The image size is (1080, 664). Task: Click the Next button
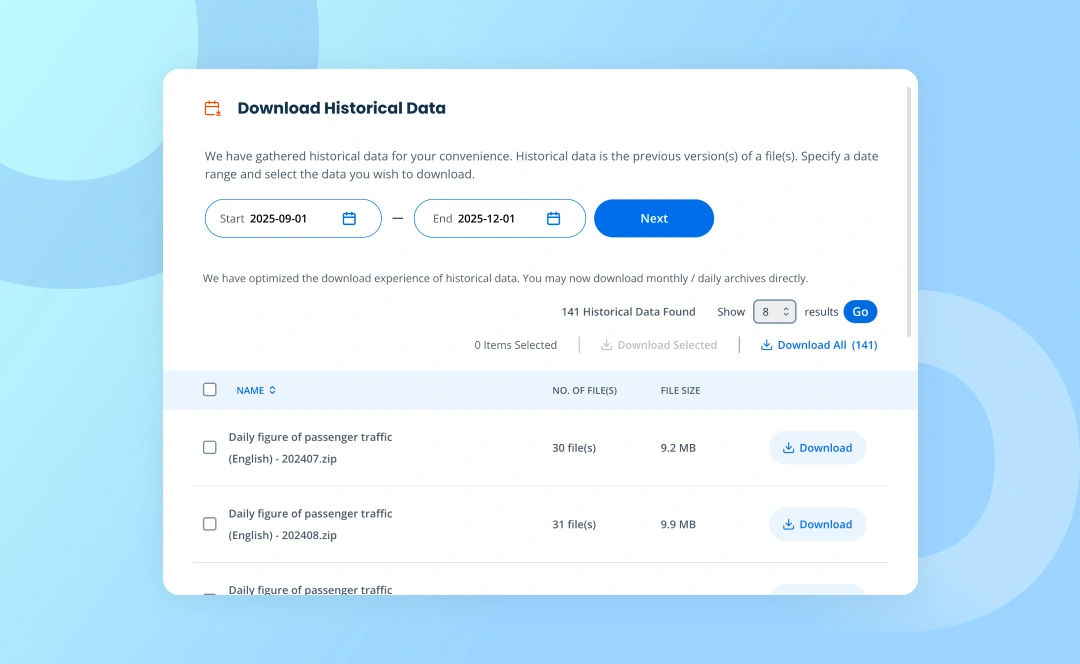[x=654, y=218]
